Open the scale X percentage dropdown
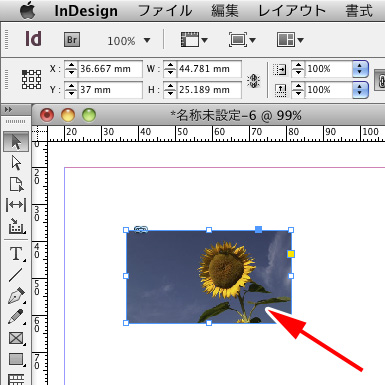 (360, 69)
